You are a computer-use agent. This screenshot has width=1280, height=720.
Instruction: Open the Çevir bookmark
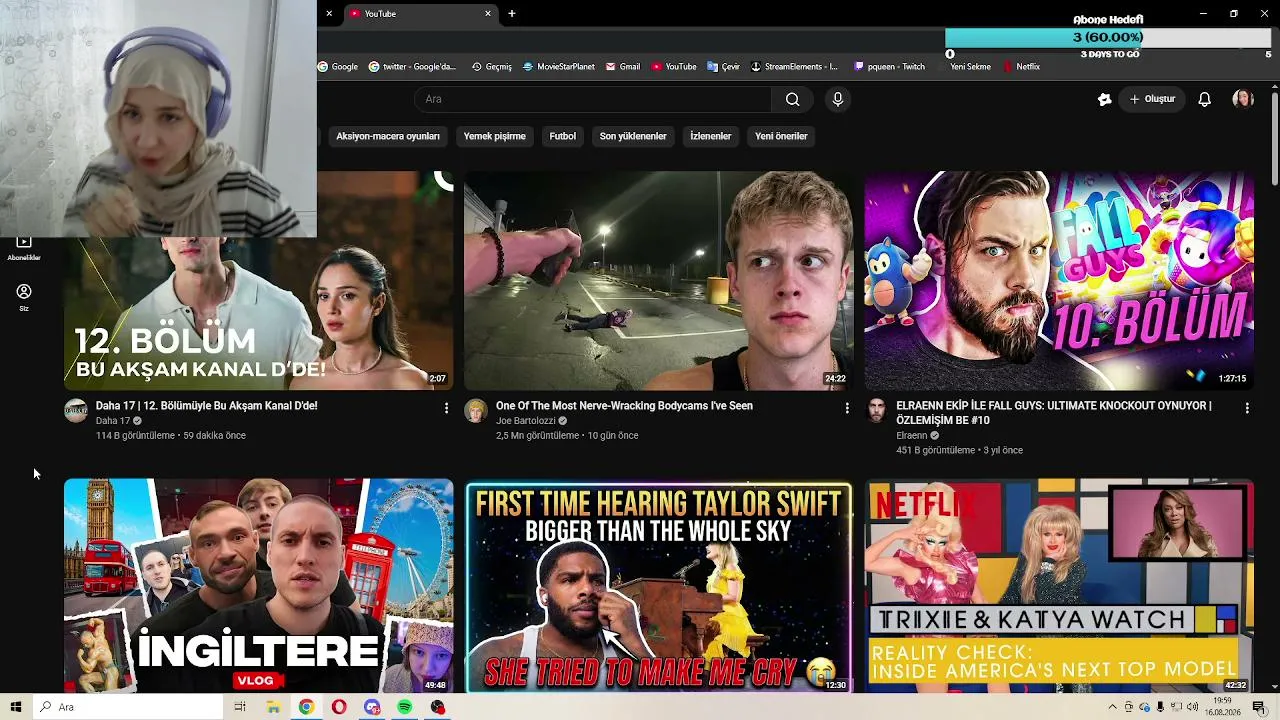tap(723, 67)
